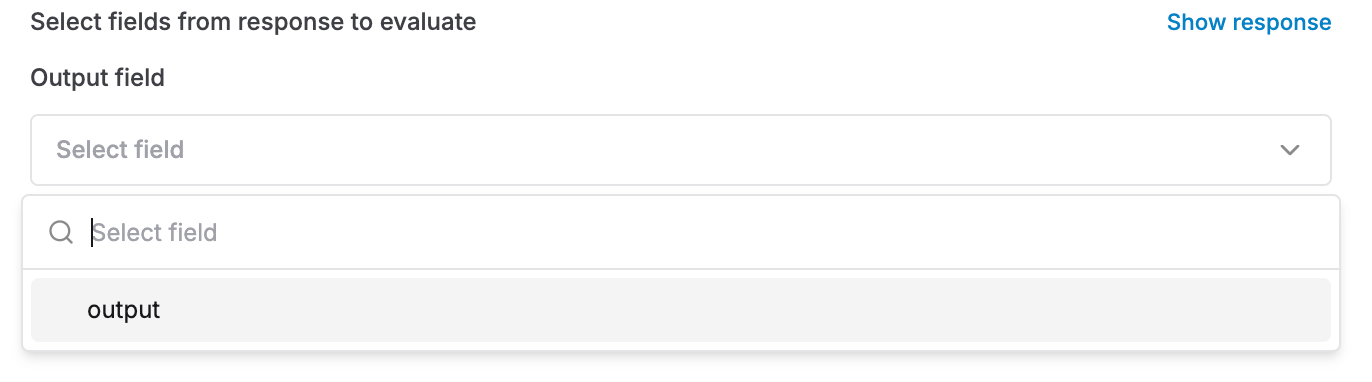Choose output as the Output field
Viewport: 1372px width, 382px height.
(680, 310)
